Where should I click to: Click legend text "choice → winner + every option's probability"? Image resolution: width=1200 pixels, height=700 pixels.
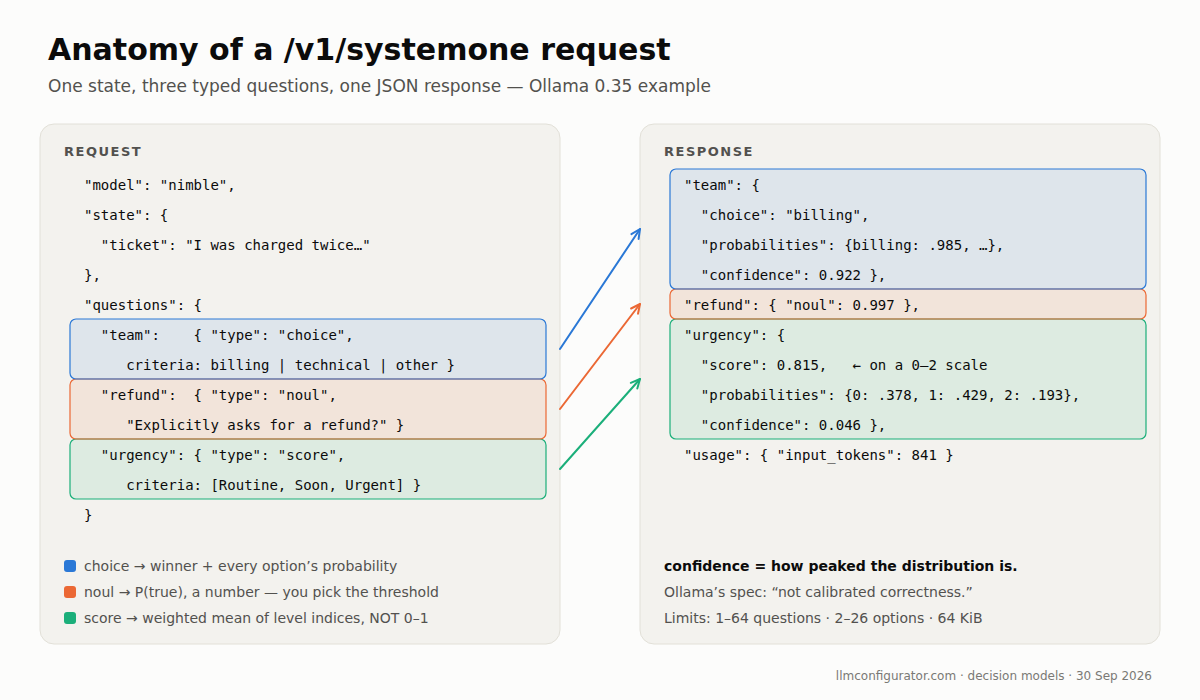(240, 566)
